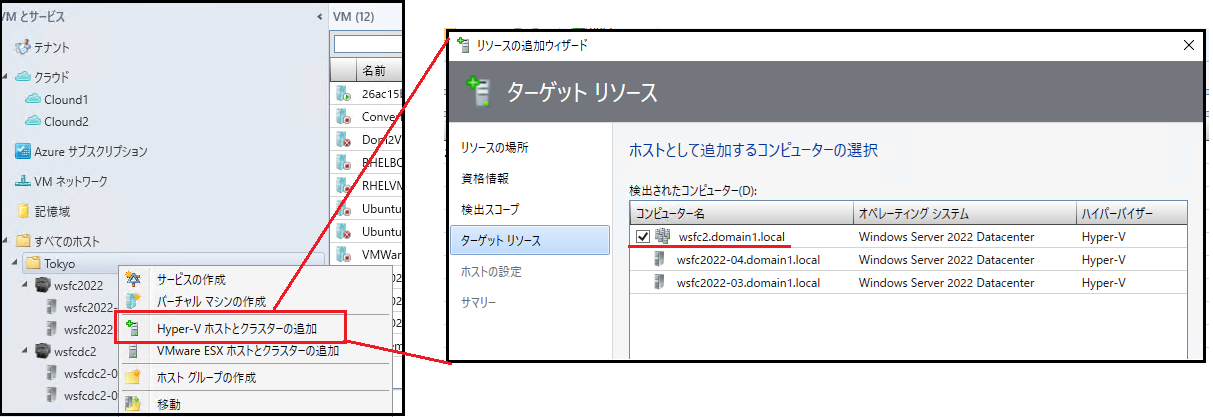
Task: Click the サマリー wizard step
Action: pyautogui.click(x=479, y=302)
